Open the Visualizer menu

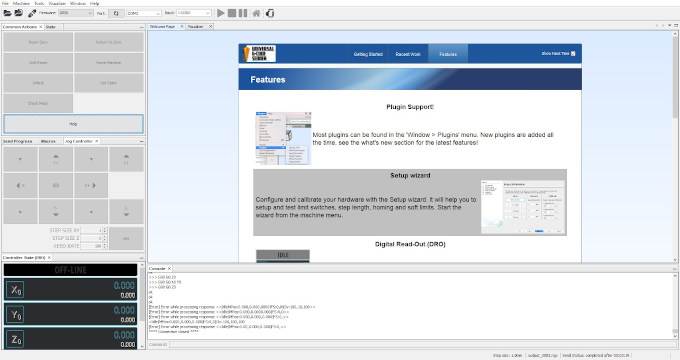click(x=57, y=3)
